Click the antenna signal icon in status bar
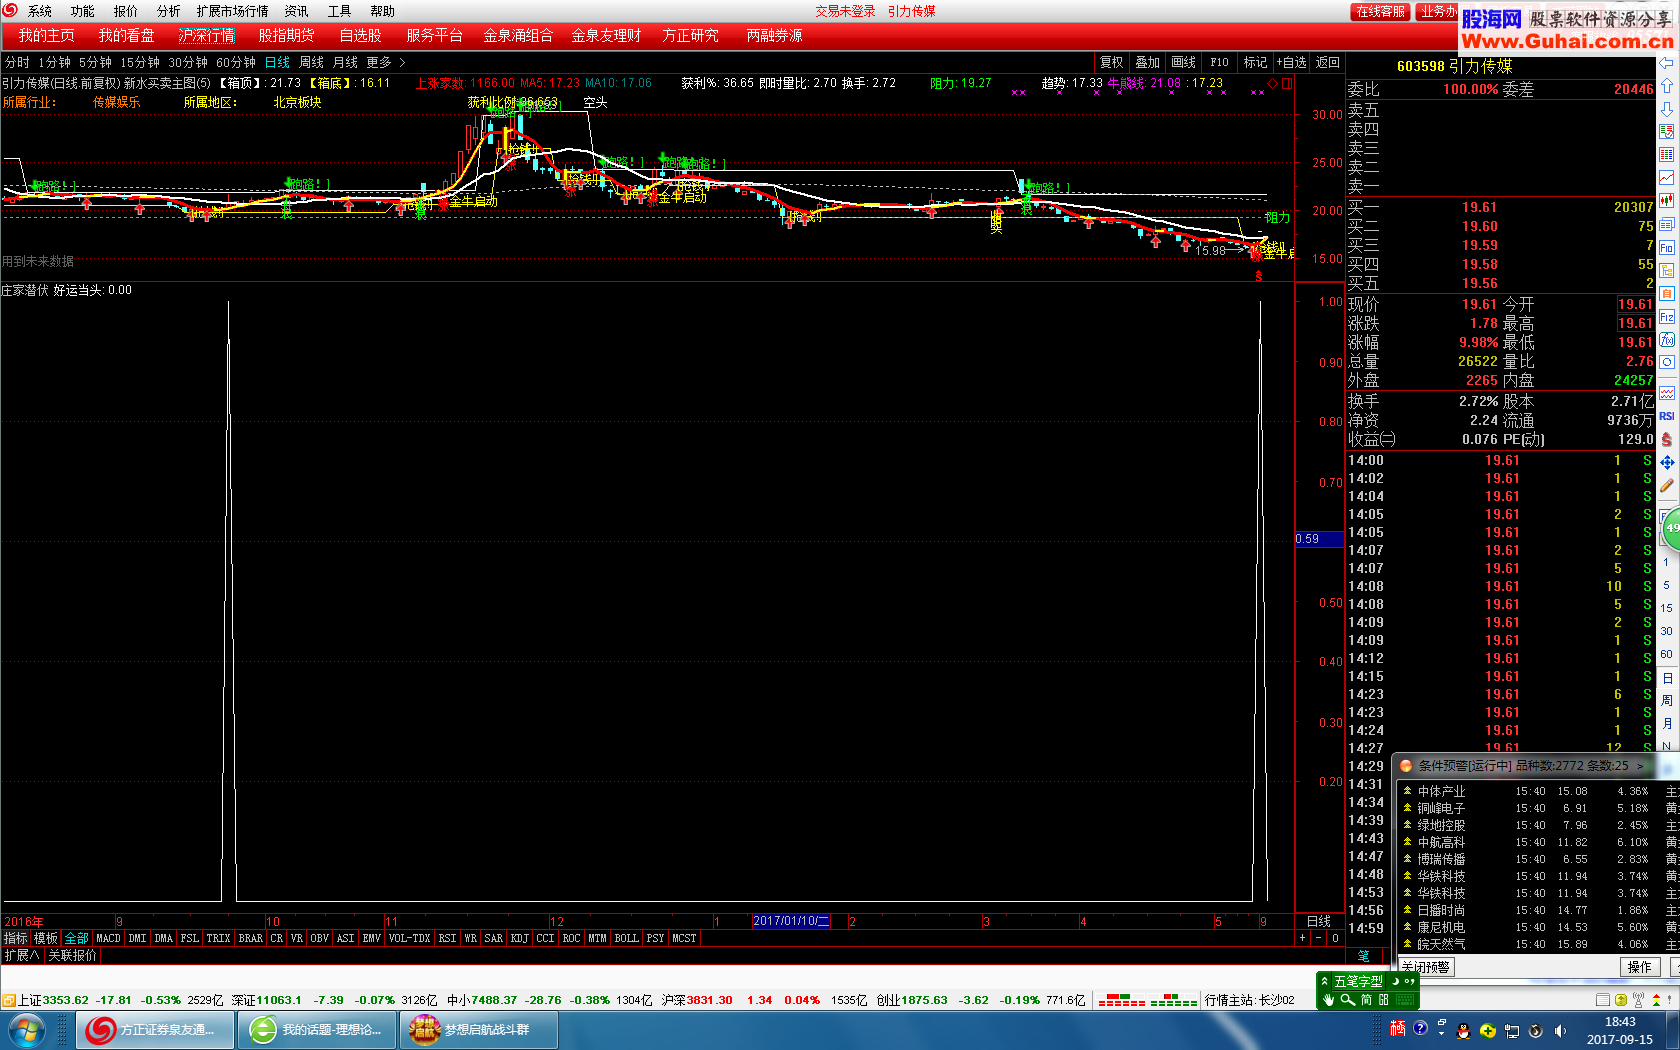The width and height of the screenshot is (1680, 1050). click(1638, 1000)
